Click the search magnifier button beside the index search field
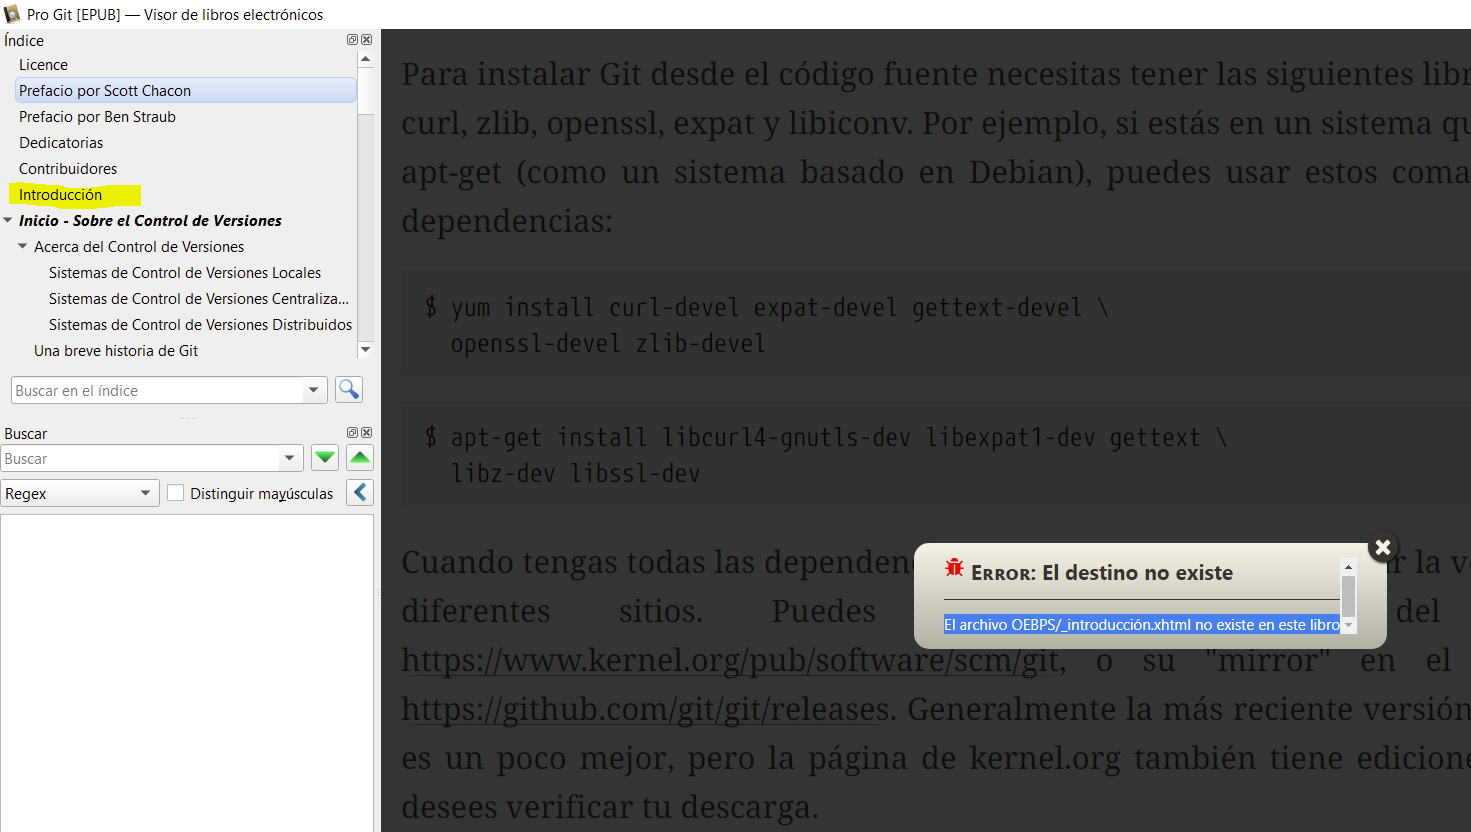This screenshot has height=832, width=1471. click(x=349, y=390)
